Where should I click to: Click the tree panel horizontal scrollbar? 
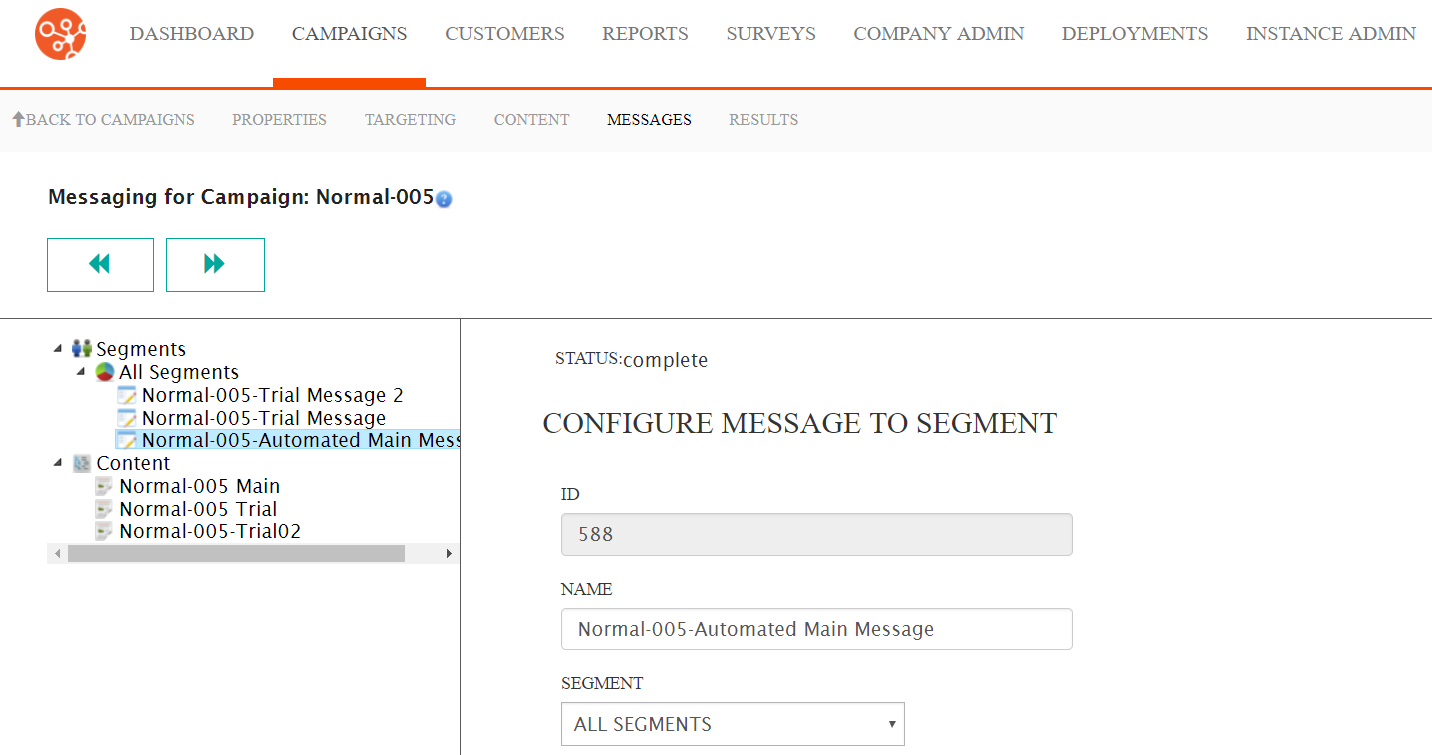(236, 553)
